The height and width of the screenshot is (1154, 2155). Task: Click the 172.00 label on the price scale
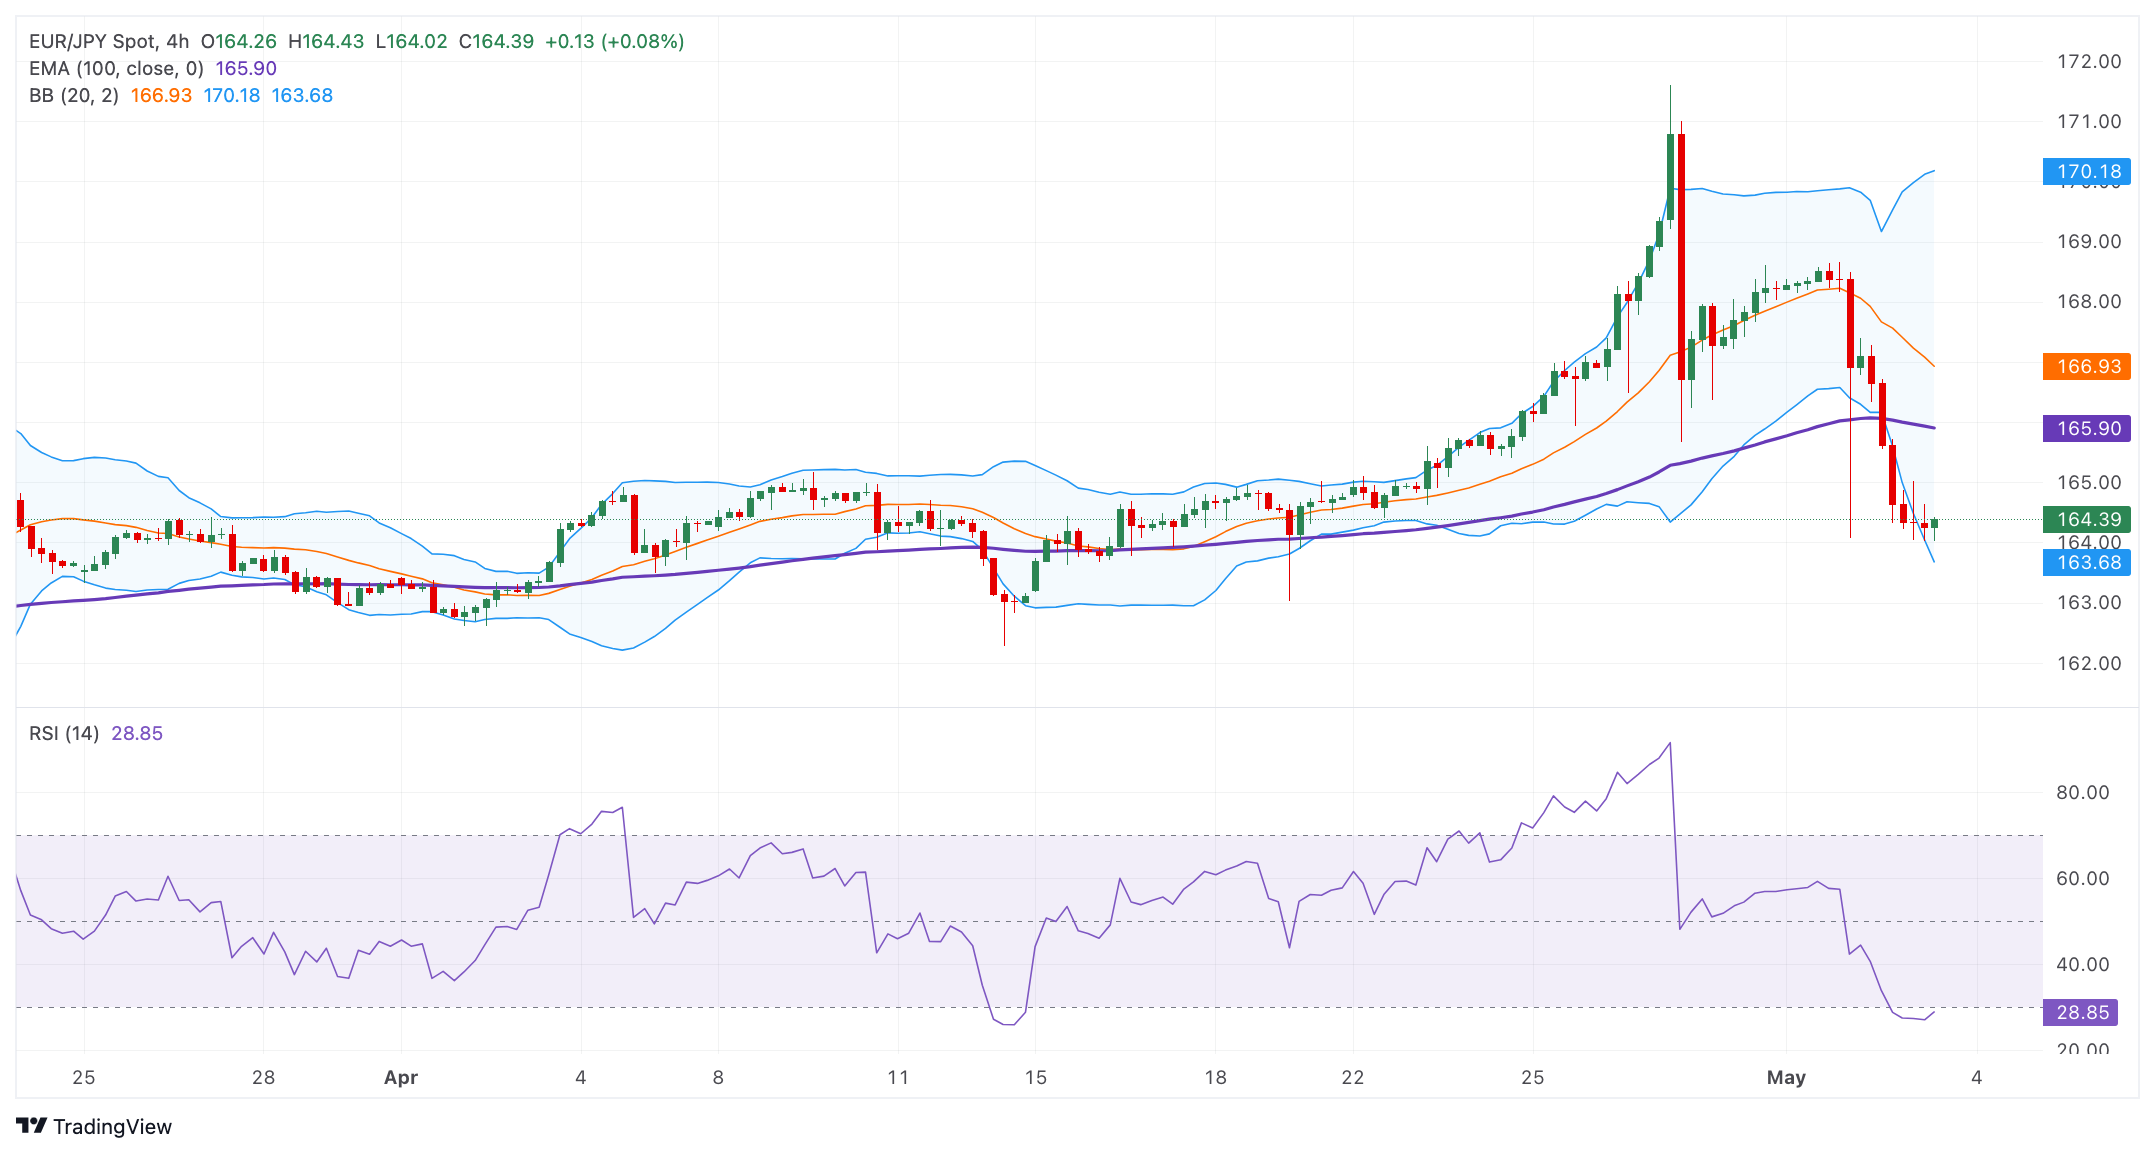(2088, 62)
